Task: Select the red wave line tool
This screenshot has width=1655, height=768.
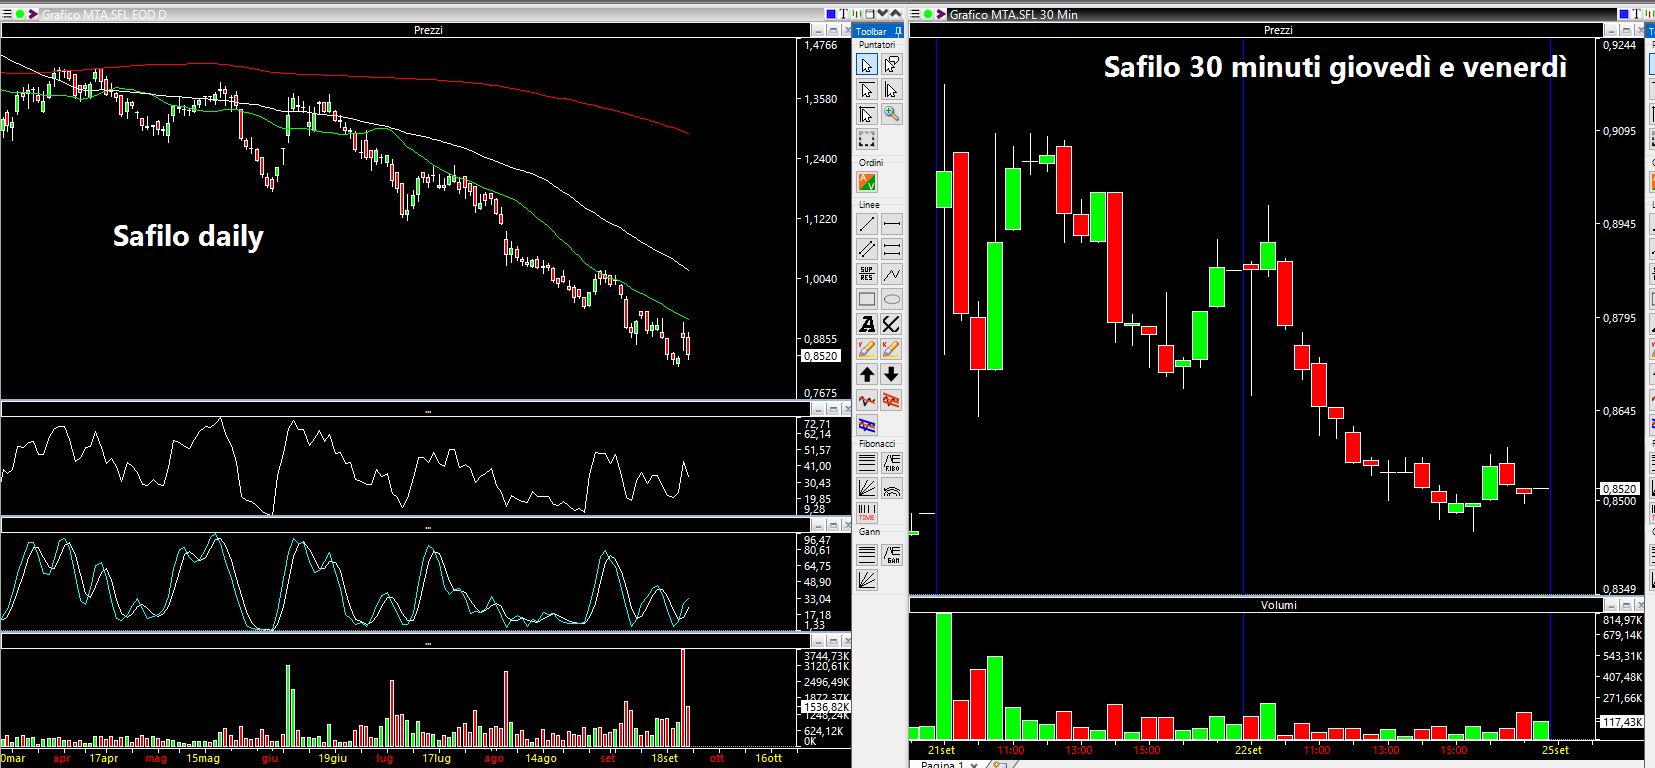Action: coord(867,400)
